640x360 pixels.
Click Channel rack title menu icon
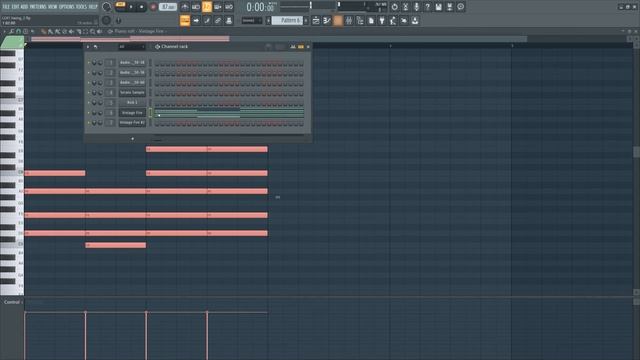[157, 47]
